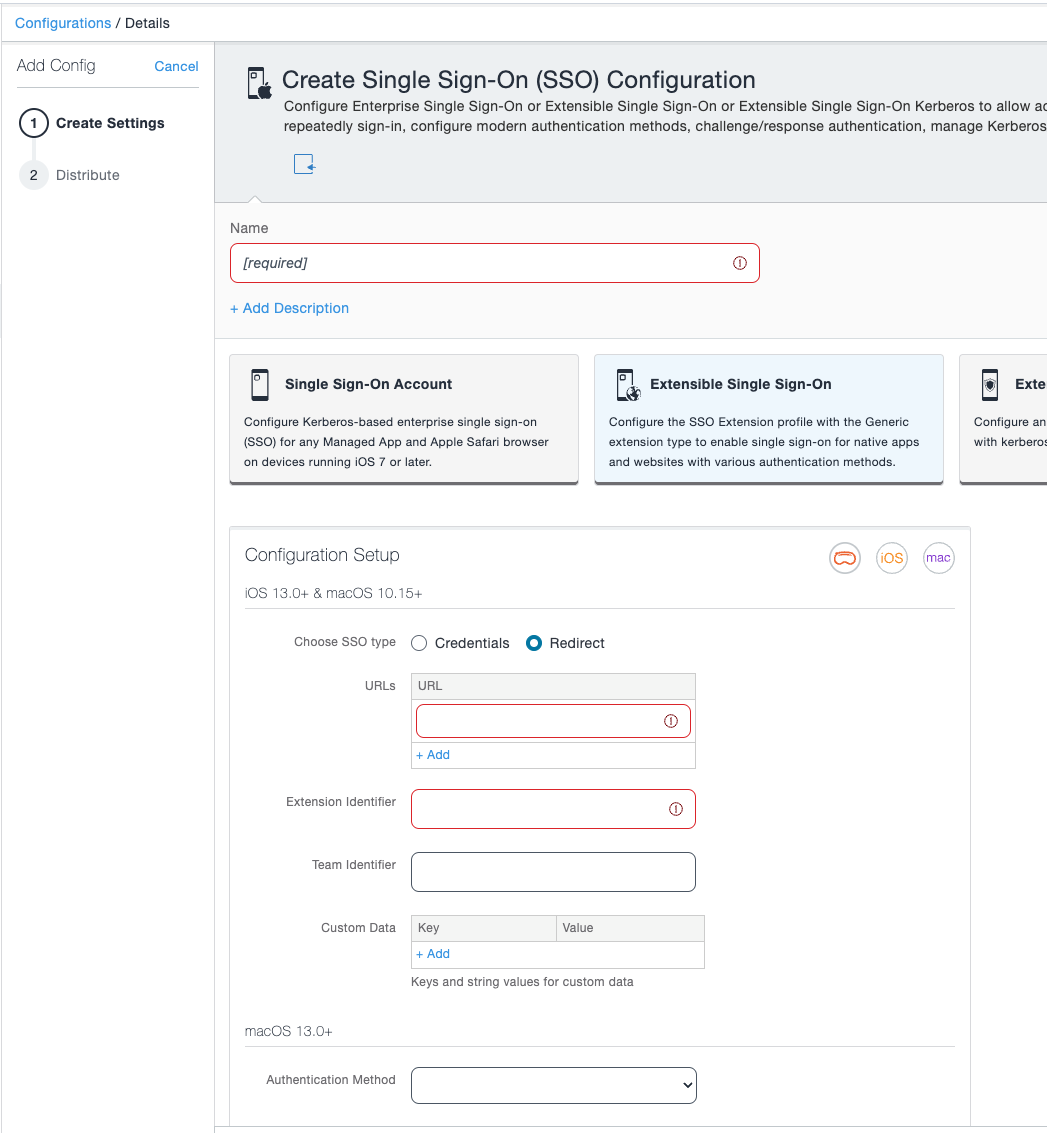Open the Authentication Method dropdown
The width and height of the screenshot is (1047, 1133).
point(553,1085)
